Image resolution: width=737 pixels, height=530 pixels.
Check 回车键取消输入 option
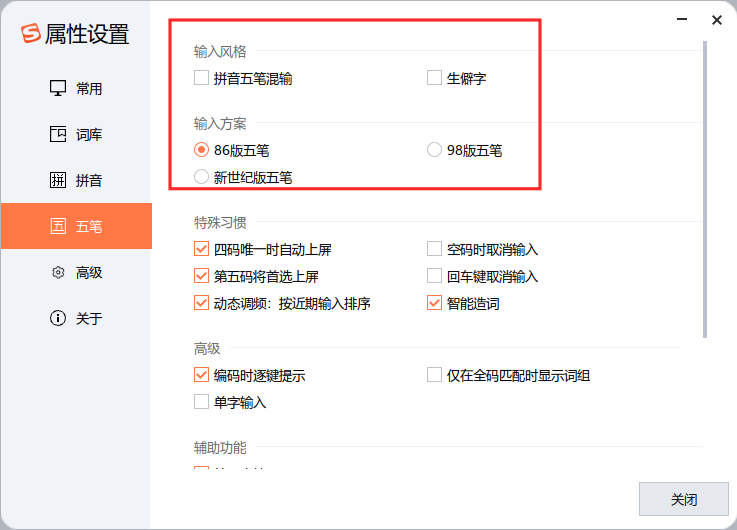pyautogui.click(x=434, y=276)
